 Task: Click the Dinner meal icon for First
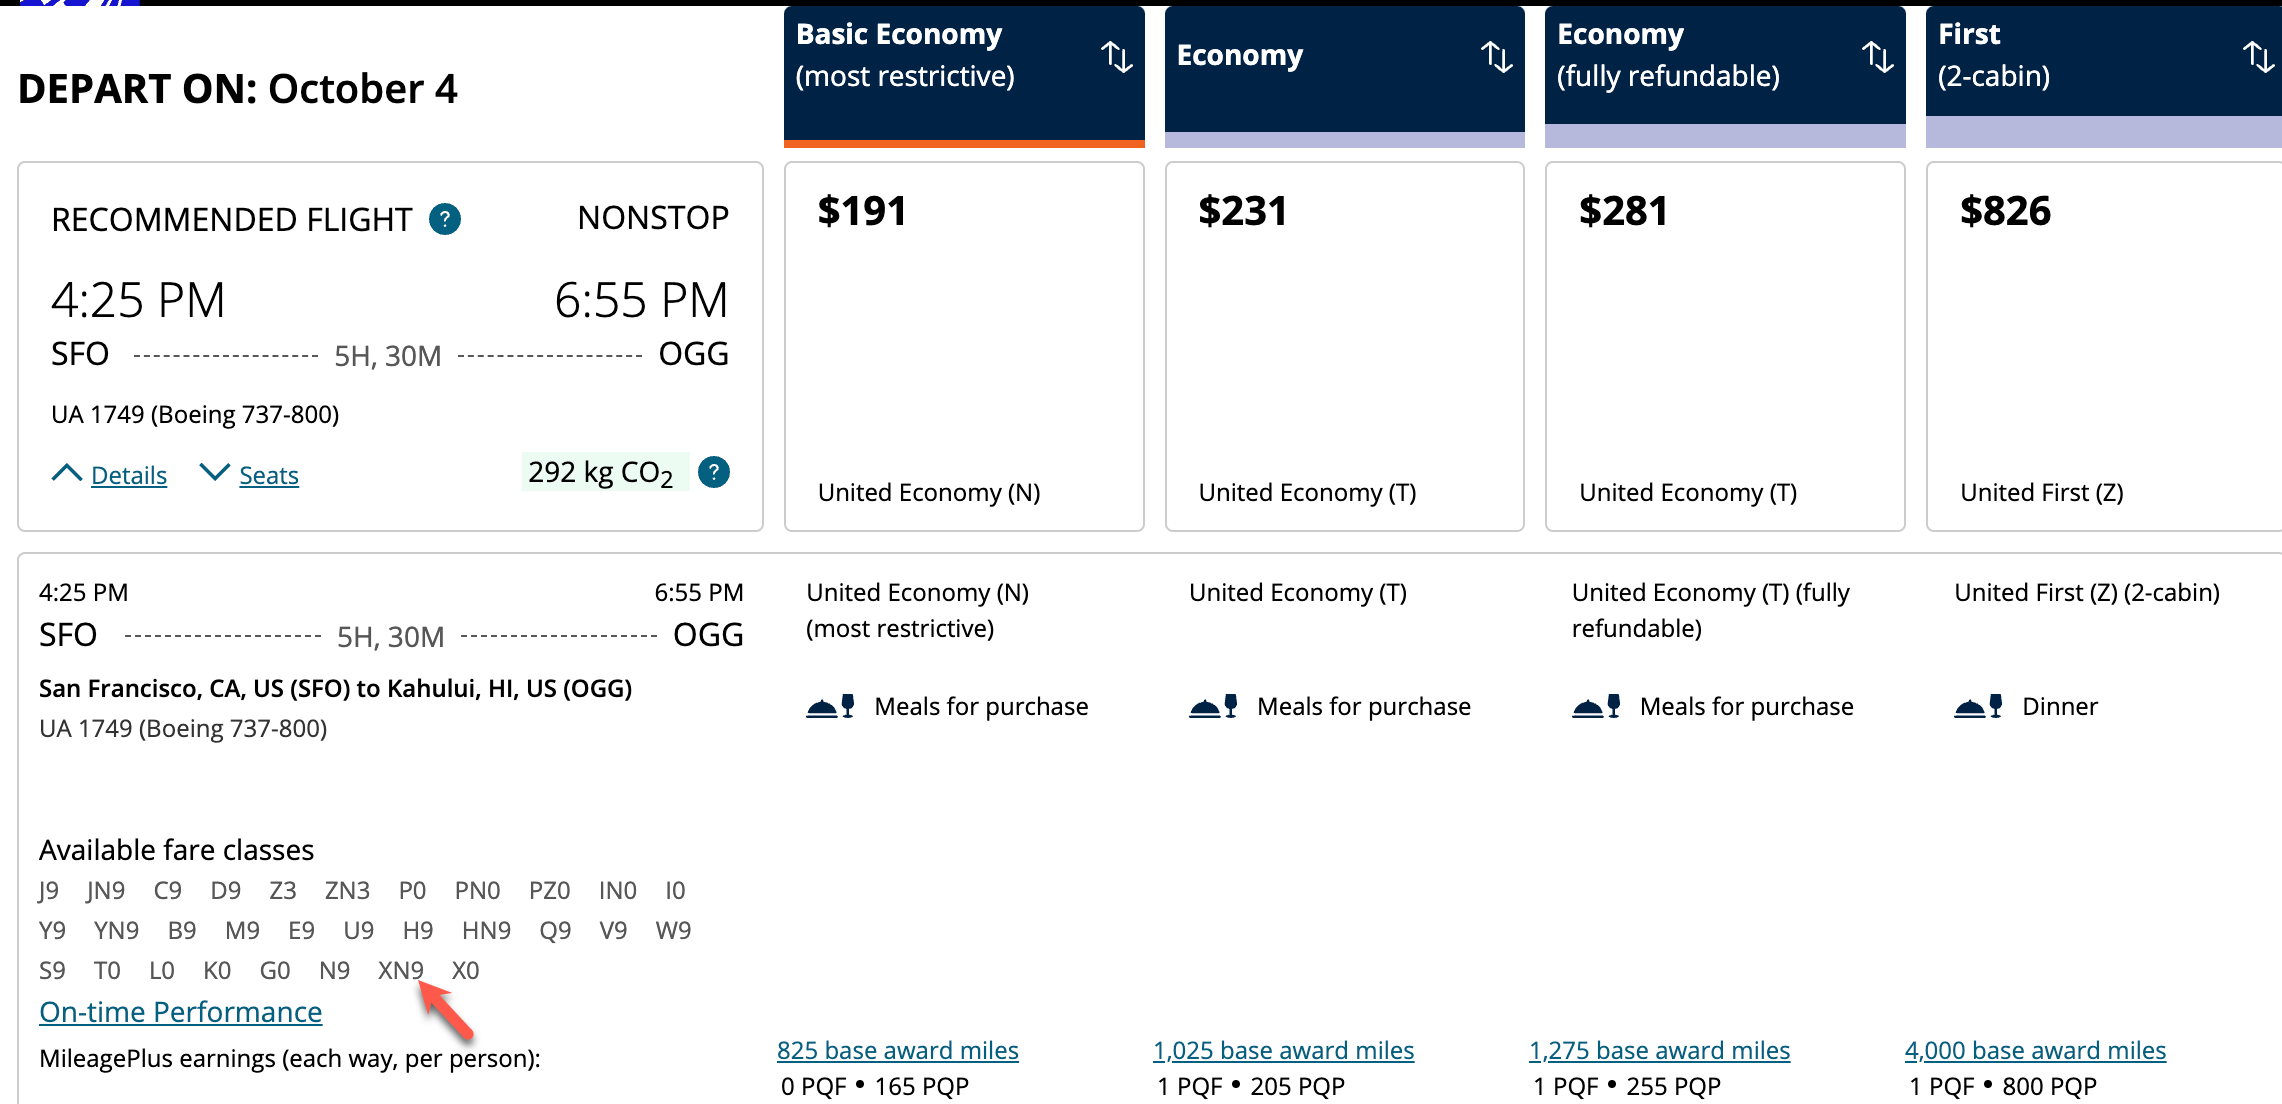(1977, 707)
